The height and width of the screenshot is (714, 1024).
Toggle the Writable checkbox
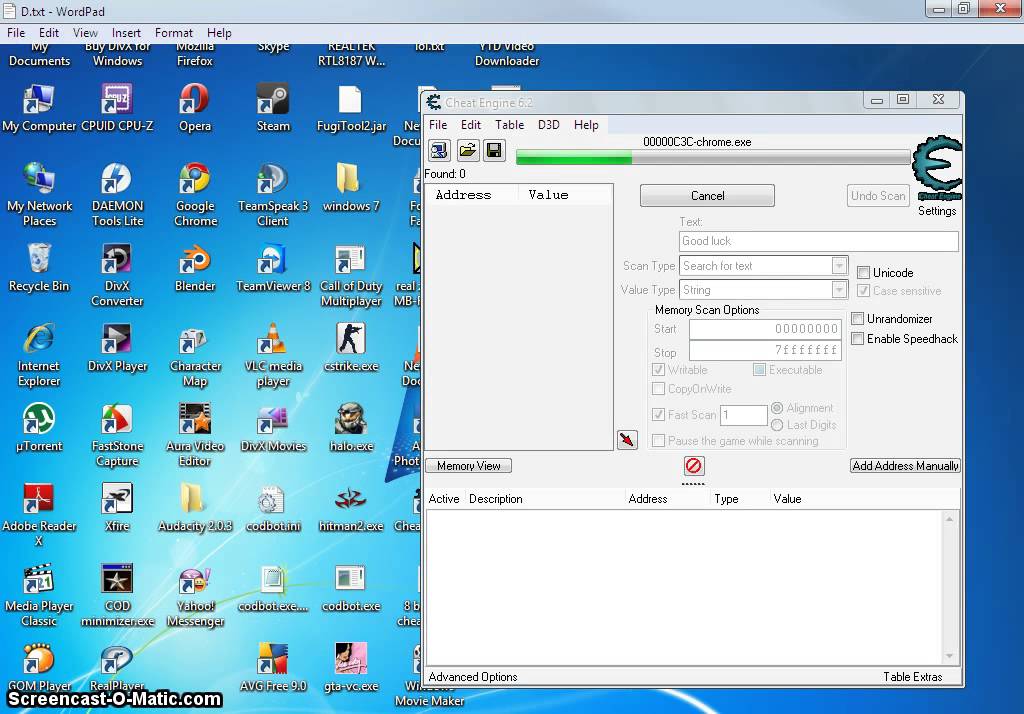point(658,370)
